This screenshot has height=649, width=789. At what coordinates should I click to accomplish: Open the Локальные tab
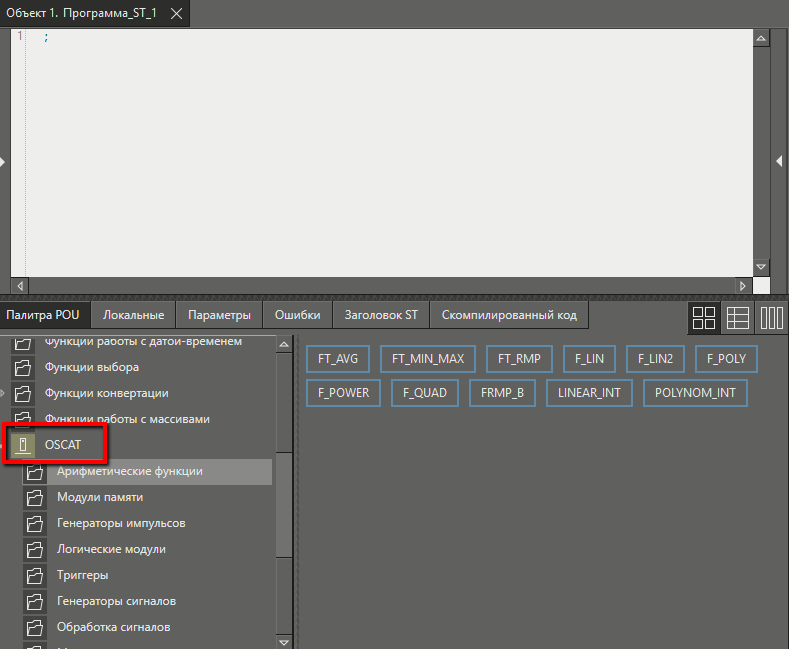(133, 315)
